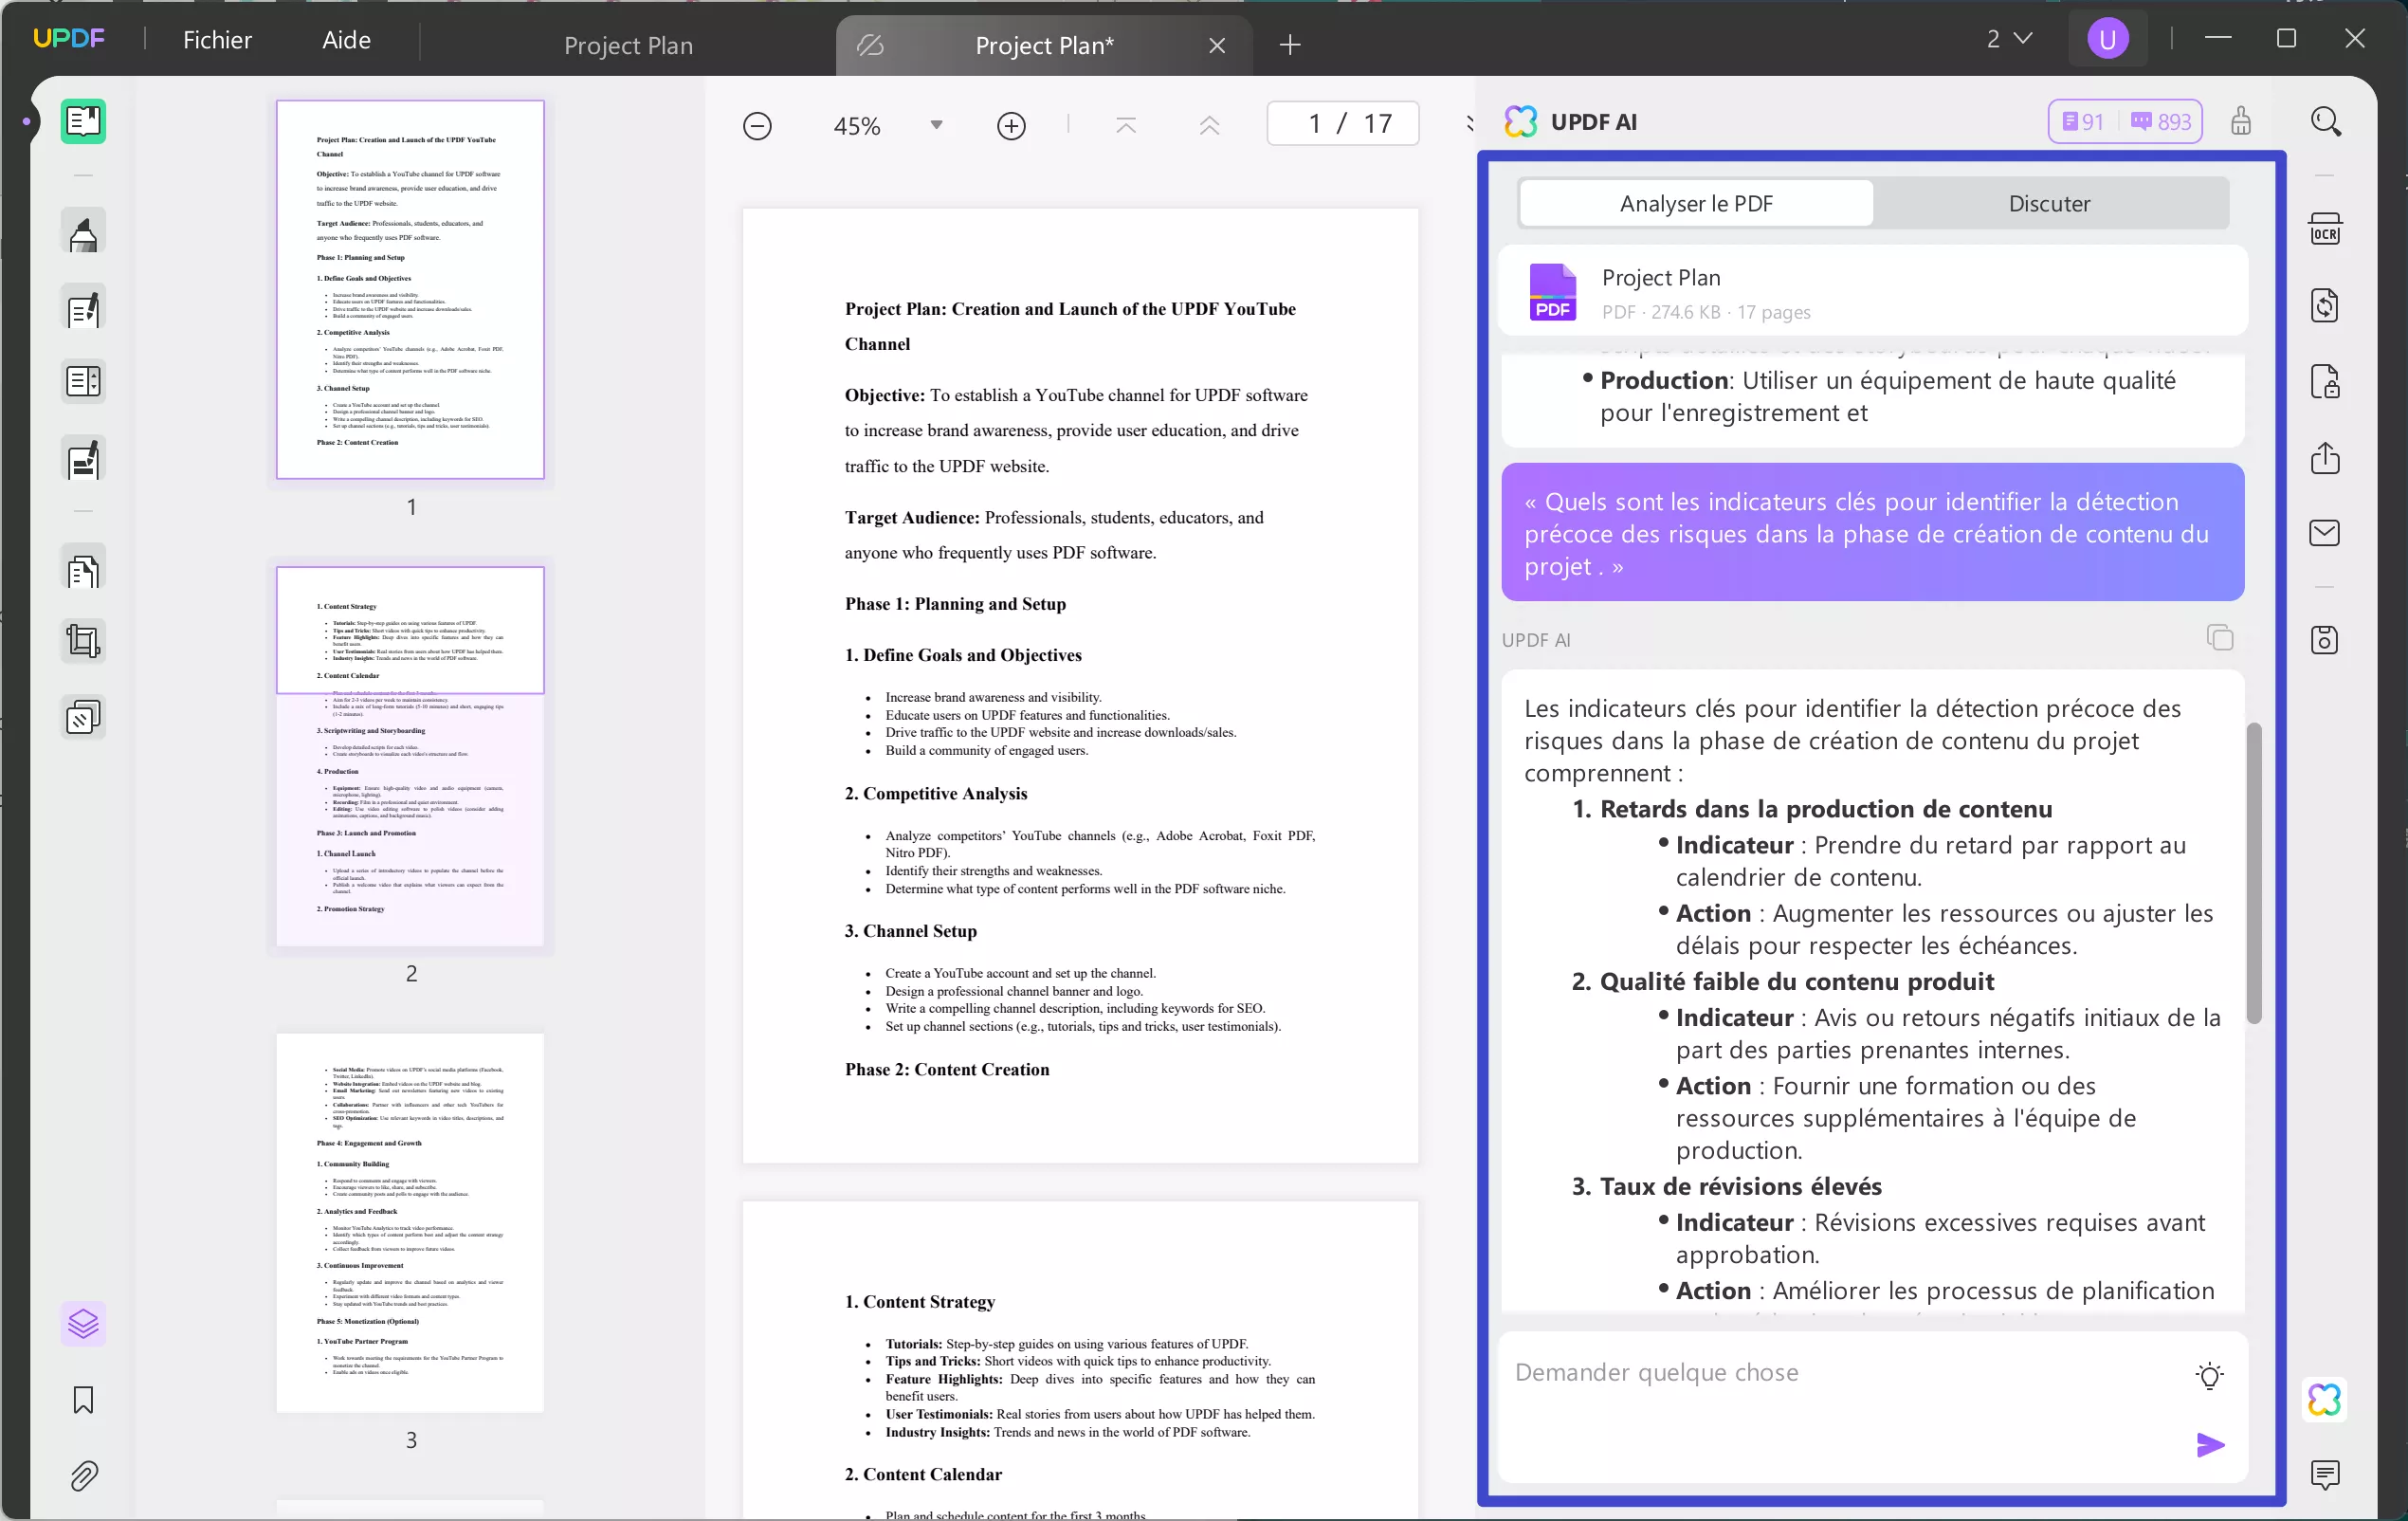This screenshot has width=2408, height=1521.
Task: Toggle the layers panel icon
Action: tap(83, 1324)
